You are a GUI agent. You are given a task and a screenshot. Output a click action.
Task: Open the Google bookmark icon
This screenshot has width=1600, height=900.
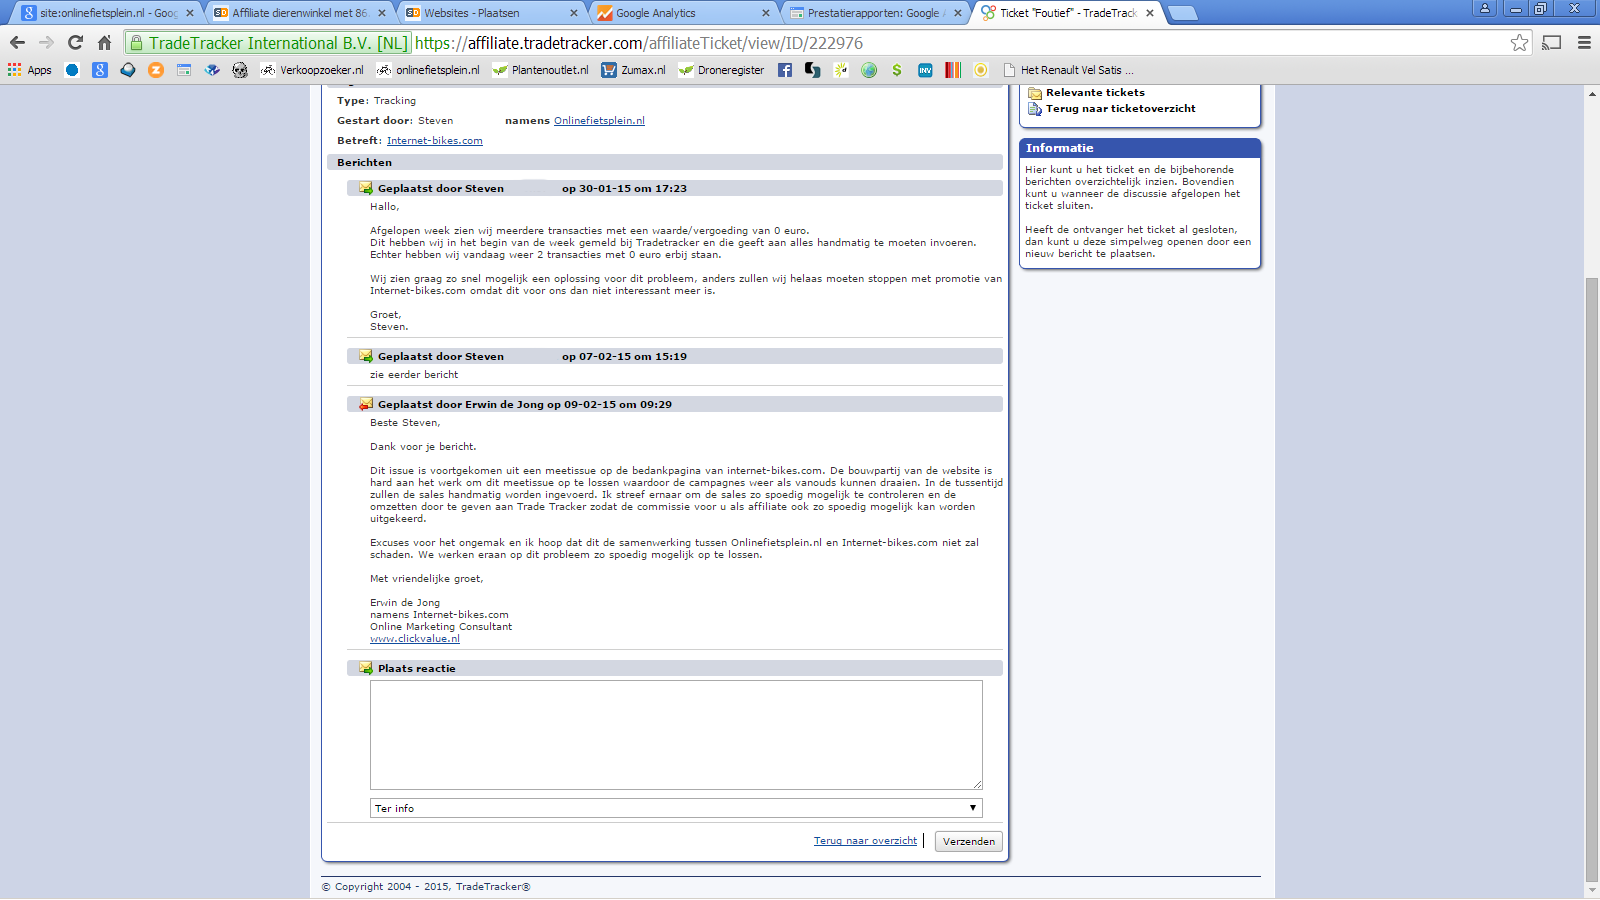point(100,70)
